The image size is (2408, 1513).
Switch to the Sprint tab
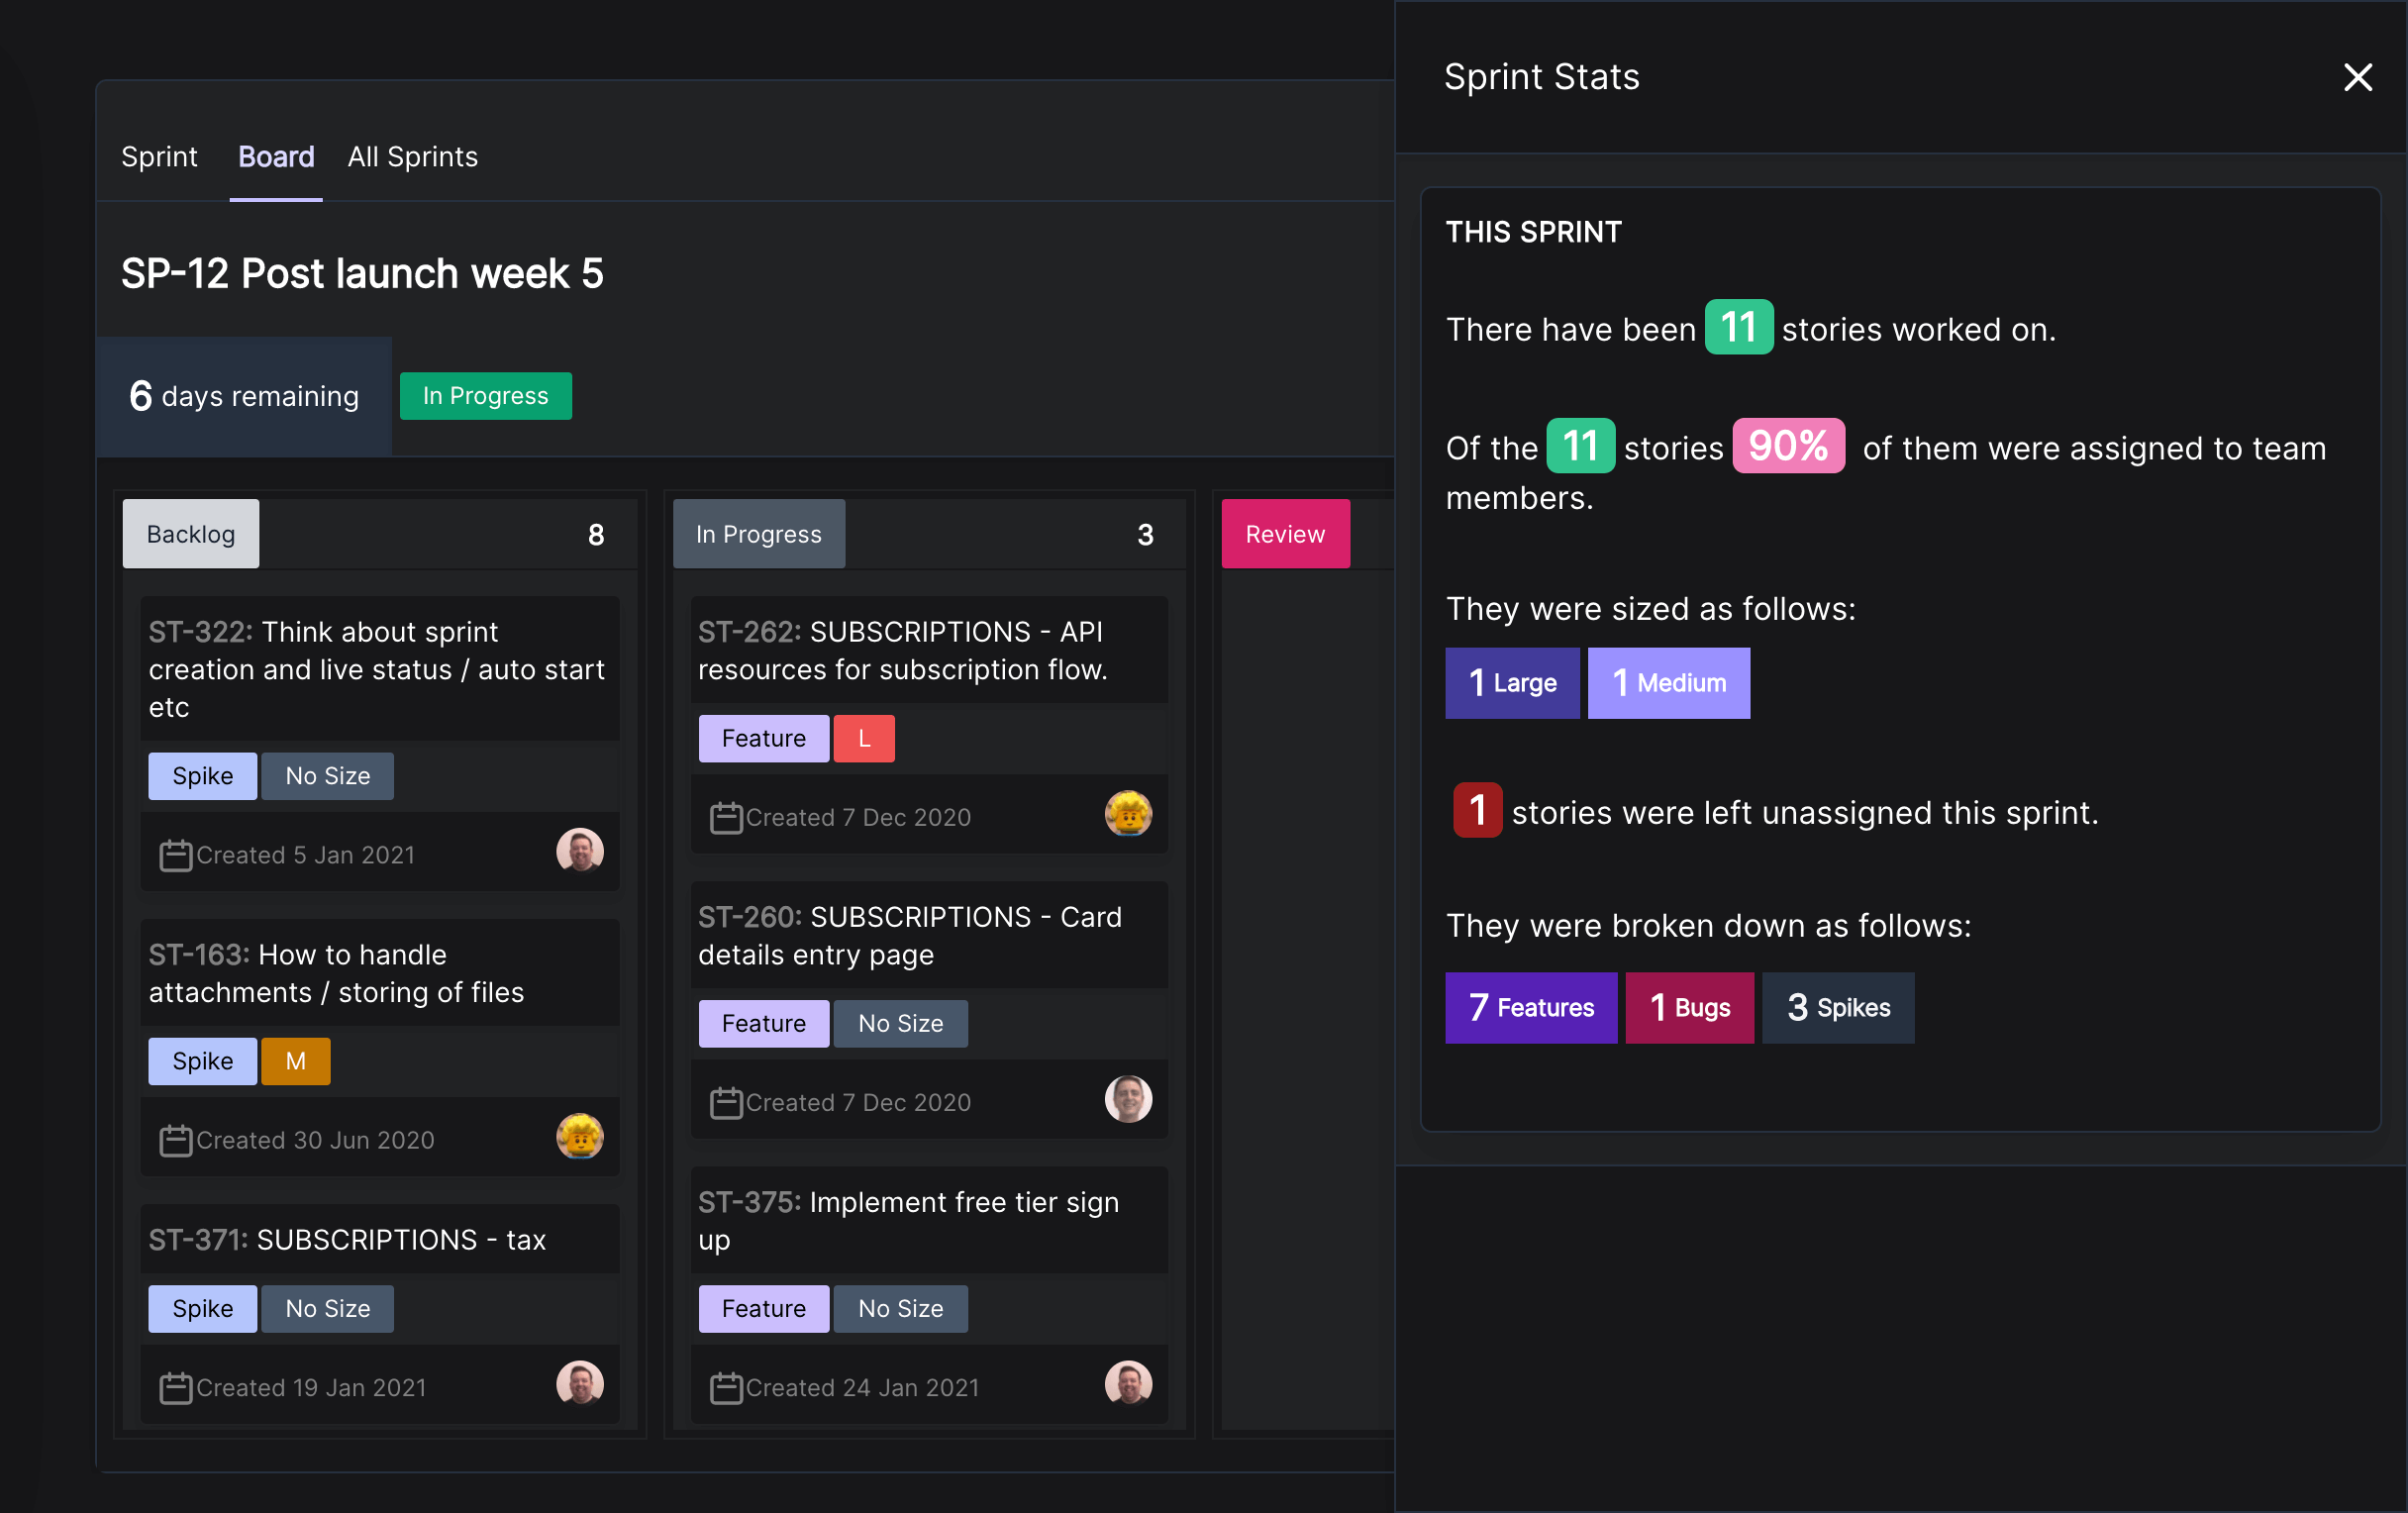(x=159, y=157)
